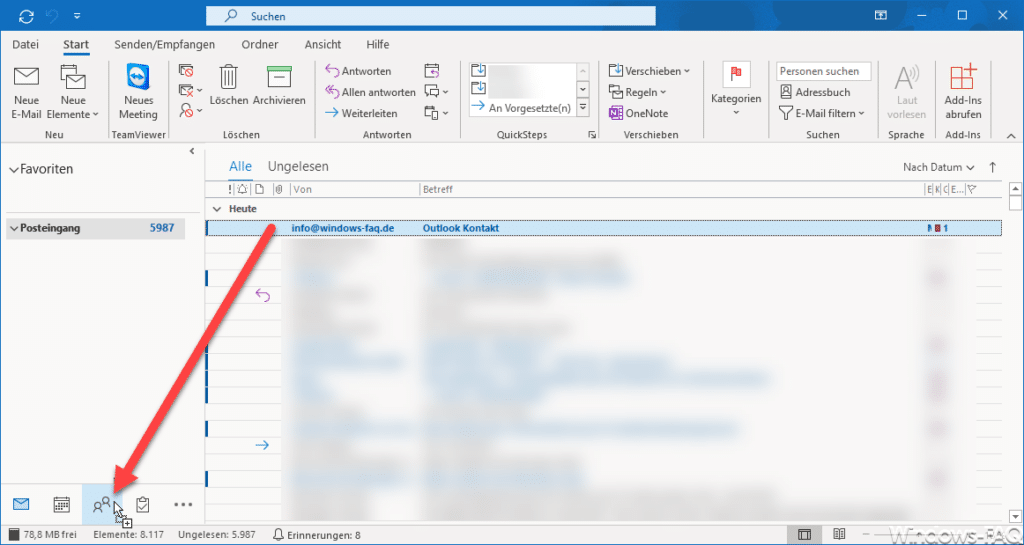Click the reply with meeting icon
Viewport: 1024px width, 545px height.
[432, 70]
